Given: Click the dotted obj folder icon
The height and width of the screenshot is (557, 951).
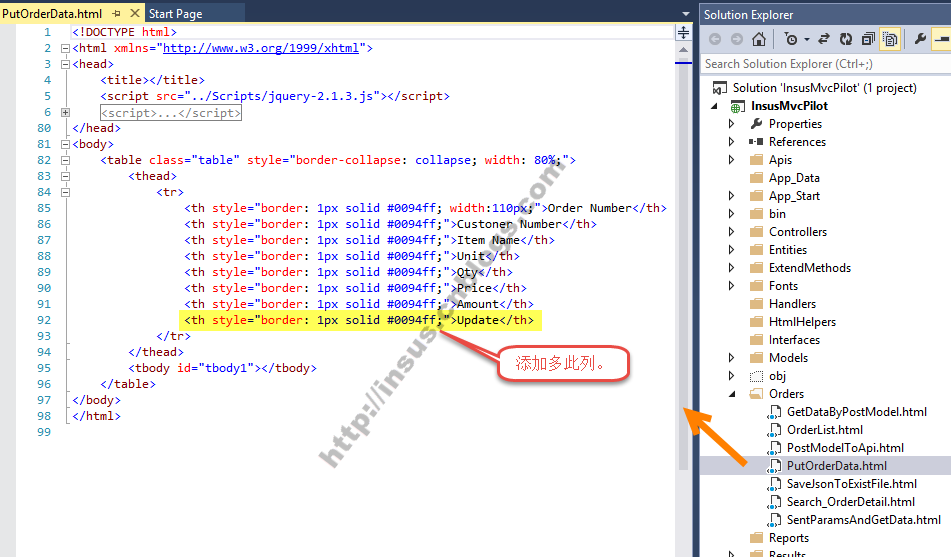Looking at the screenshot, I should (x=756, y=376).
